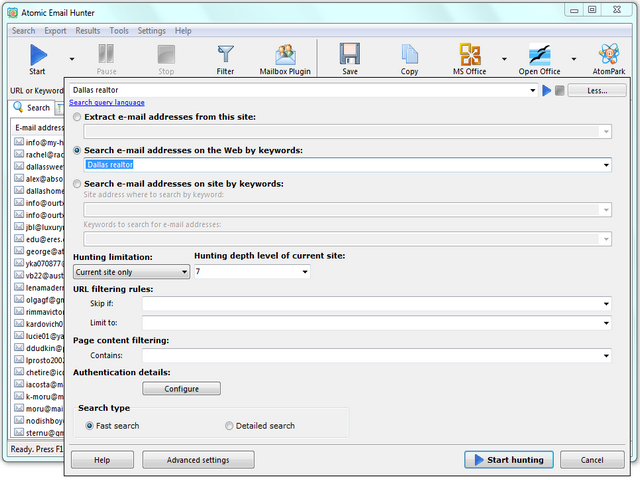
Task: Open the Export menu
Action: pos(55,31)
